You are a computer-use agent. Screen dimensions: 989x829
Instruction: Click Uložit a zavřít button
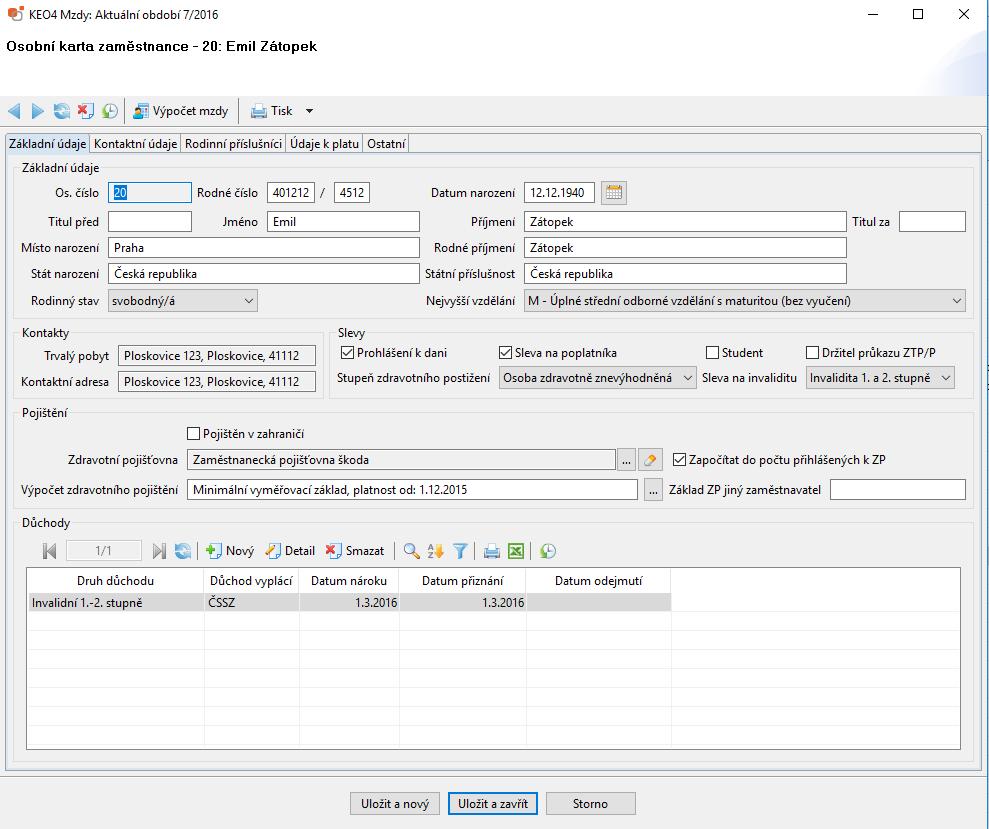click(x=493, y=804)
